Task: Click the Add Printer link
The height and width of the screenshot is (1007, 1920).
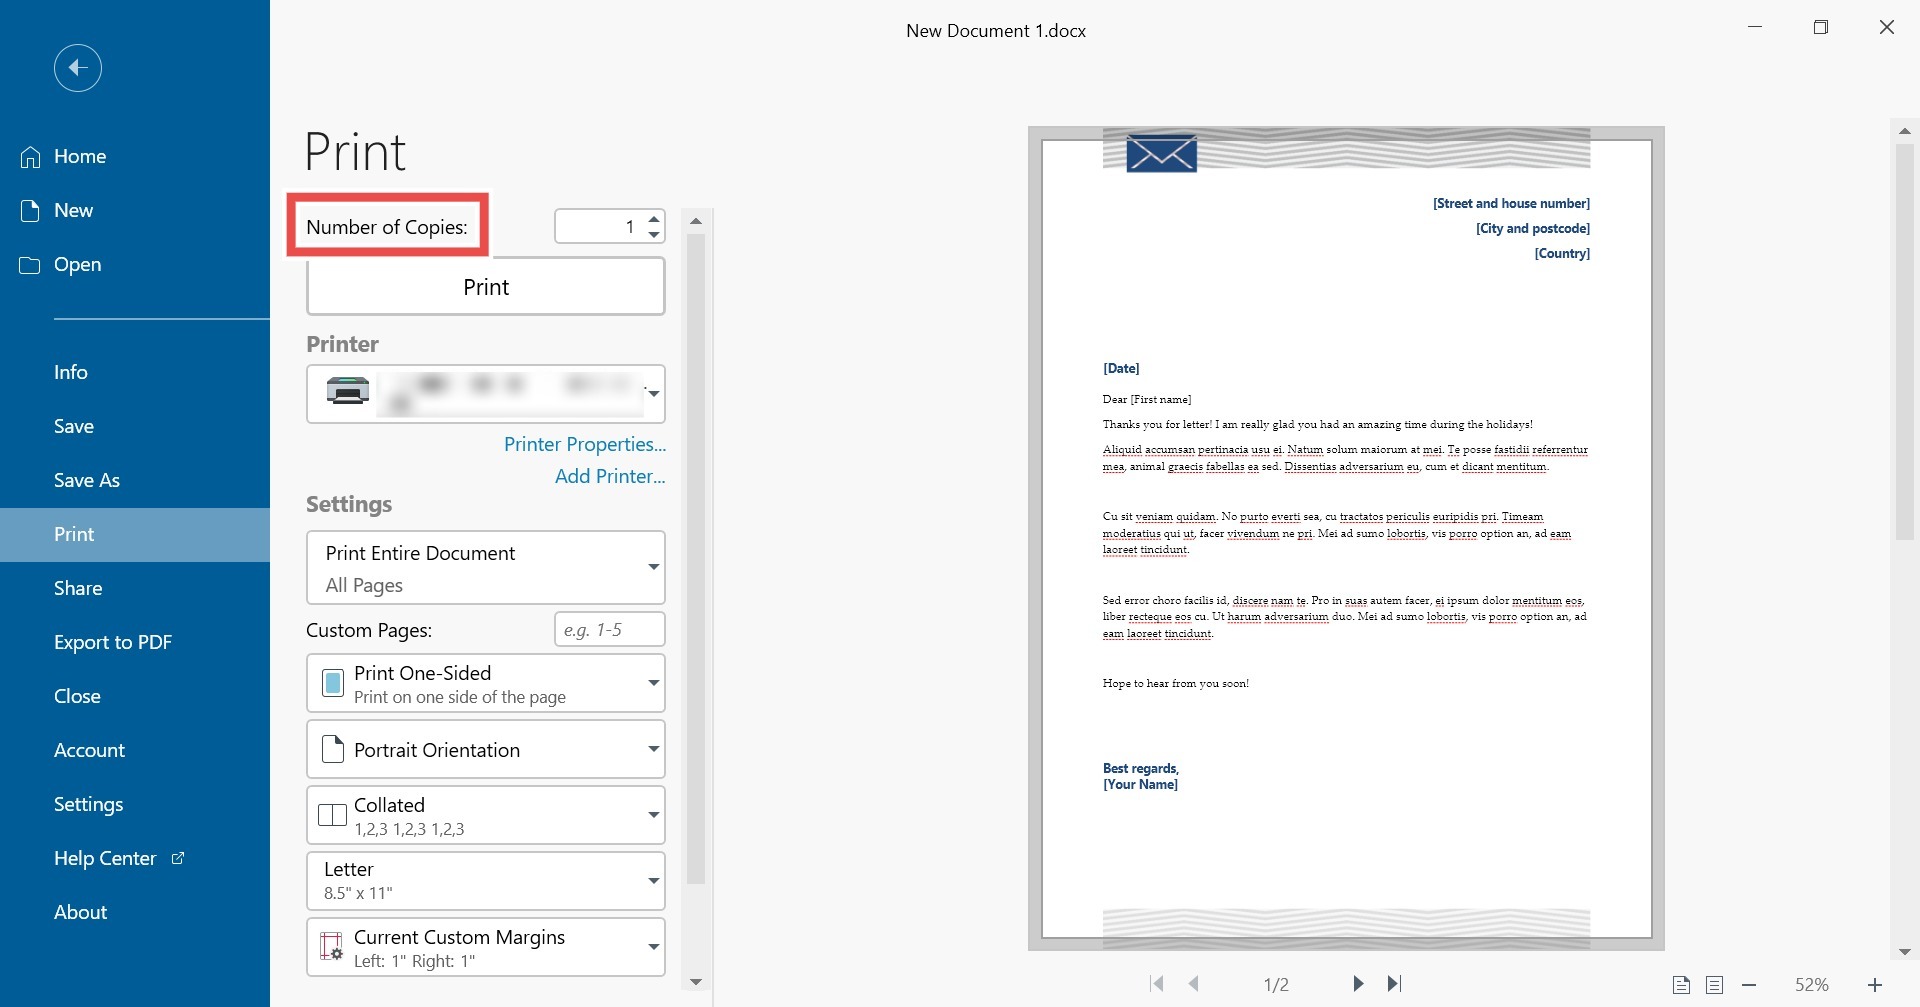Action: coord(609,476)
